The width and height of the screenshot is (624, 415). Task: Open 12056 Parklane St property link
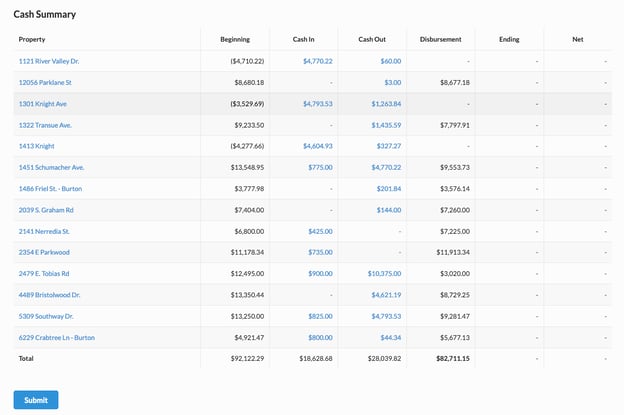(x=45, y=82)
